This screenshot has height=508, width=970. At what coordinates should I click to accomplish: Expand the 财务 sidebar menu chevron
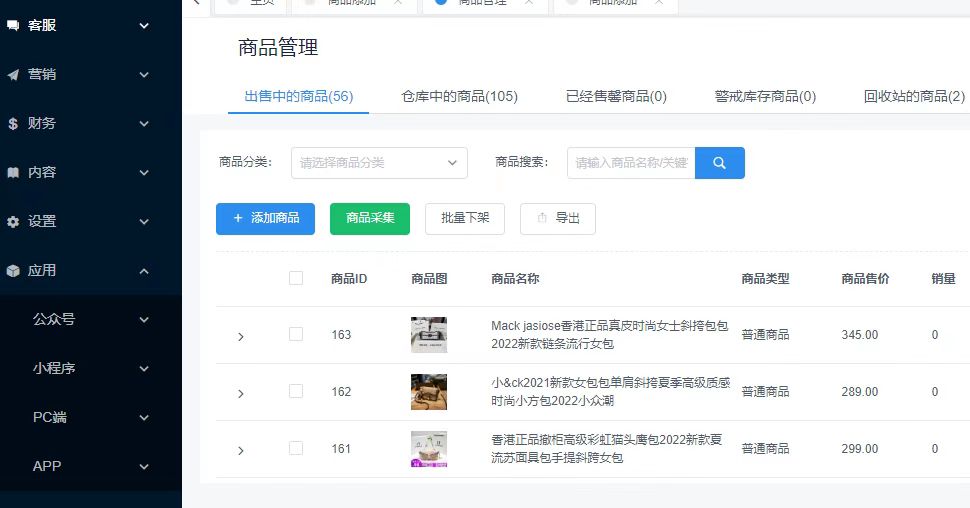144,124
